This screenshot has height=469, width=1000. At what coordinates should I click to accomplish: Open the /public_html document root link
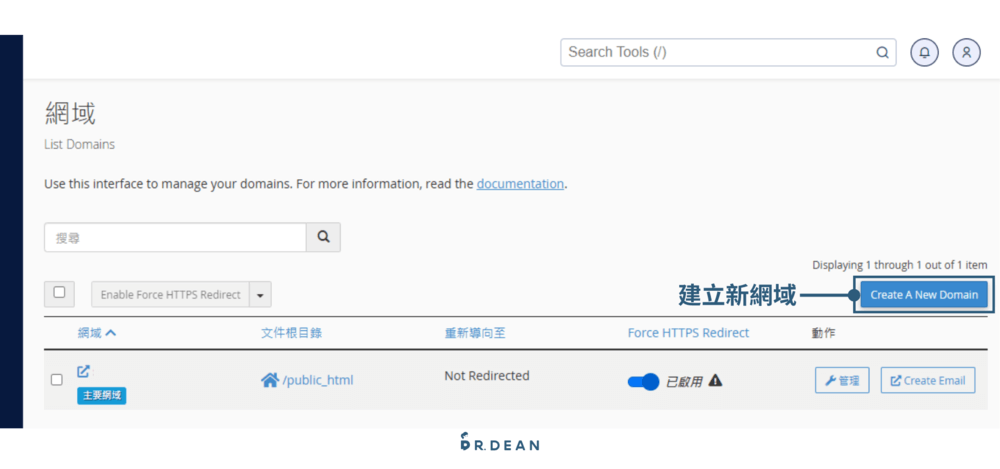click(x=318, y=380)
